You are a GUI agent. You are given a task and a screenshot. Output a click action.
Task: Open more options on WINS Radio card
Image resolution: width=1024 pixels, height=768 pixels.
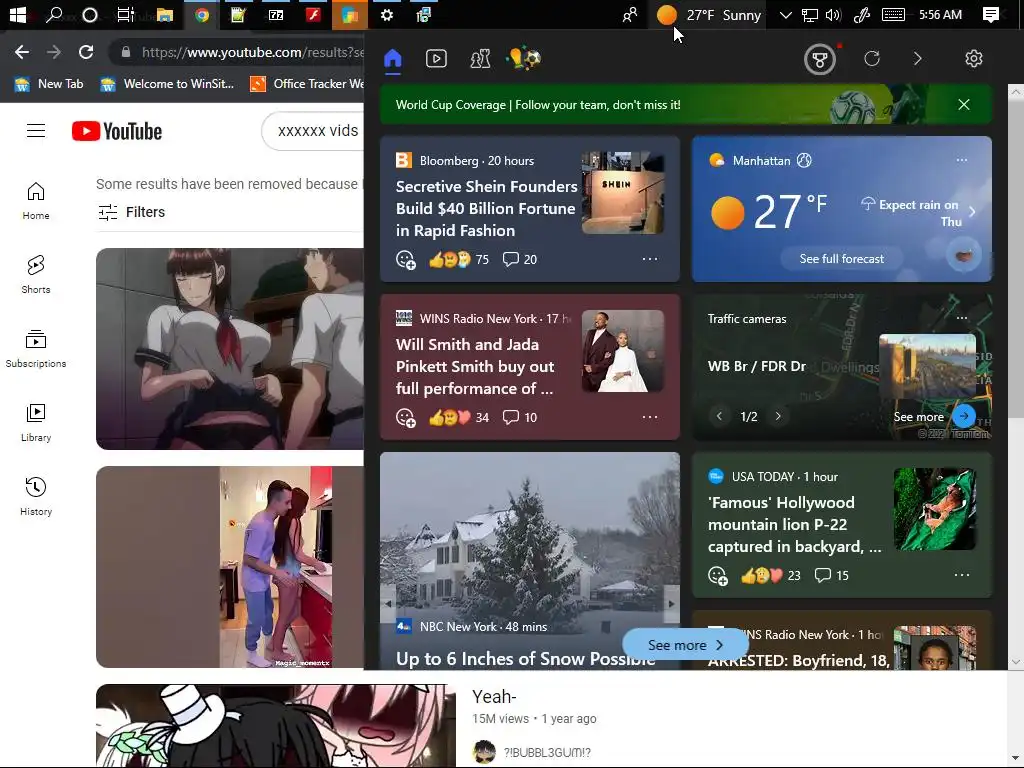pyautogui.click(x=650, y=417)
